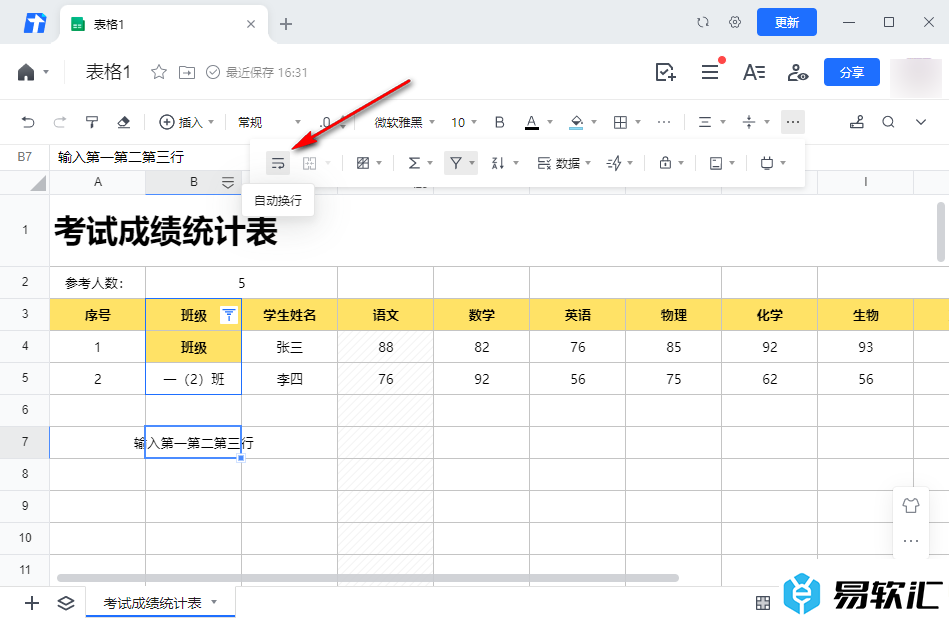The width and height of the screenshot is (949, 619).
Task: Click the search magnifier icon
Action: pyautogui.click(x=888, y=122)
